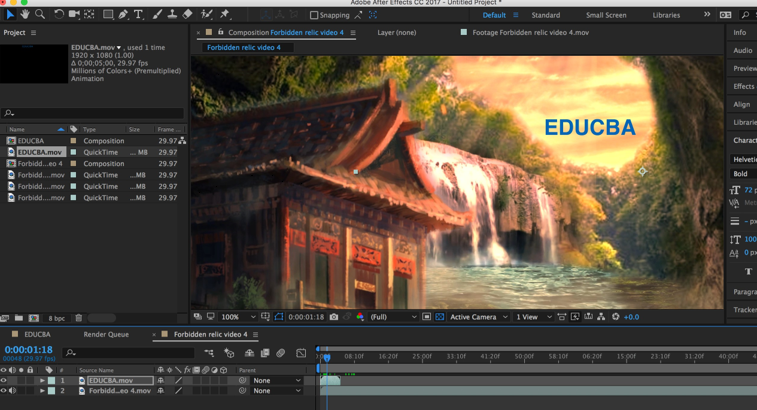Expand the Forbidd...eo 4.mov layer properties

click(42, 391)
